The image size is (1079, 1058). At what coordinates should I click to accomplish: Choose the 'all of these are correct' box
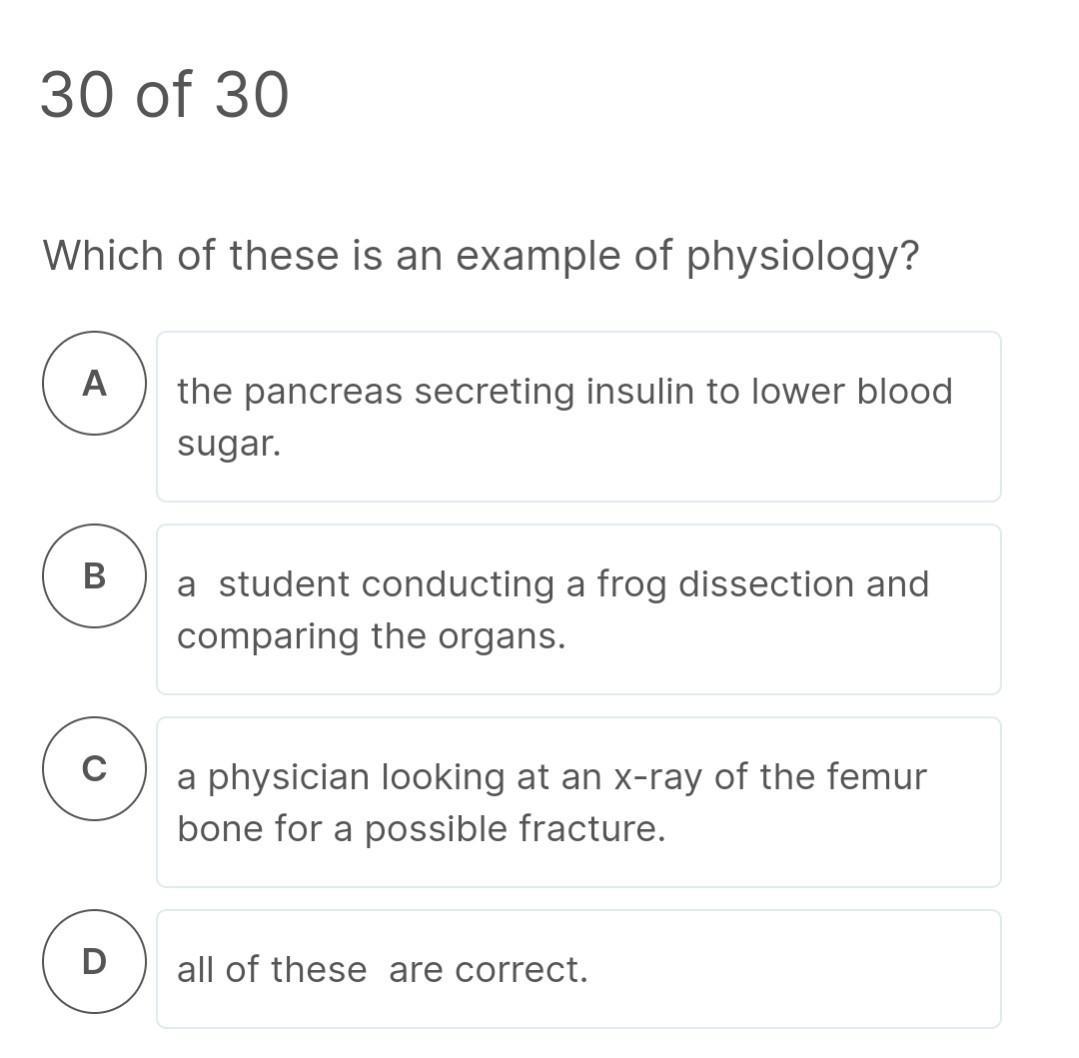(578, 969)
